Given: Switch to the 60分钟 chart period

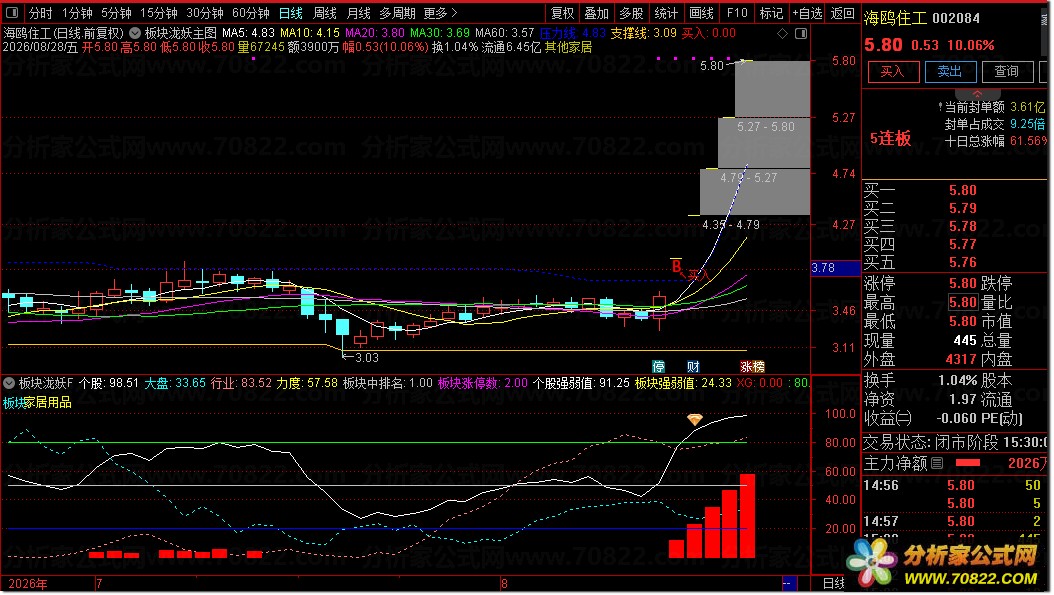Looking at the screenshot, I should (250, 13).
